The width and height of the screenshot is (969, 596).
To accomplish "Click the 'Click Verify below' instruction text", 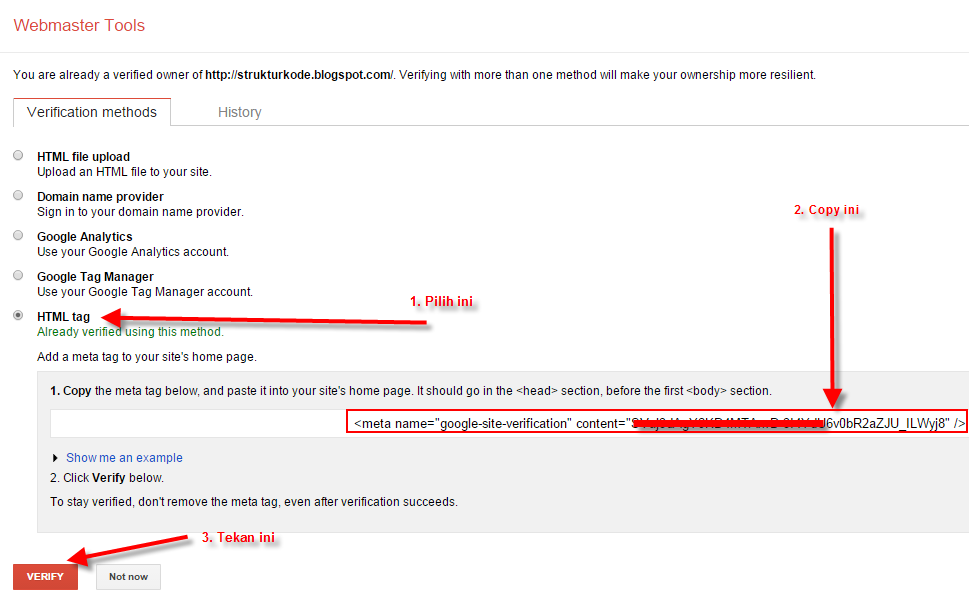I will 107,478.
